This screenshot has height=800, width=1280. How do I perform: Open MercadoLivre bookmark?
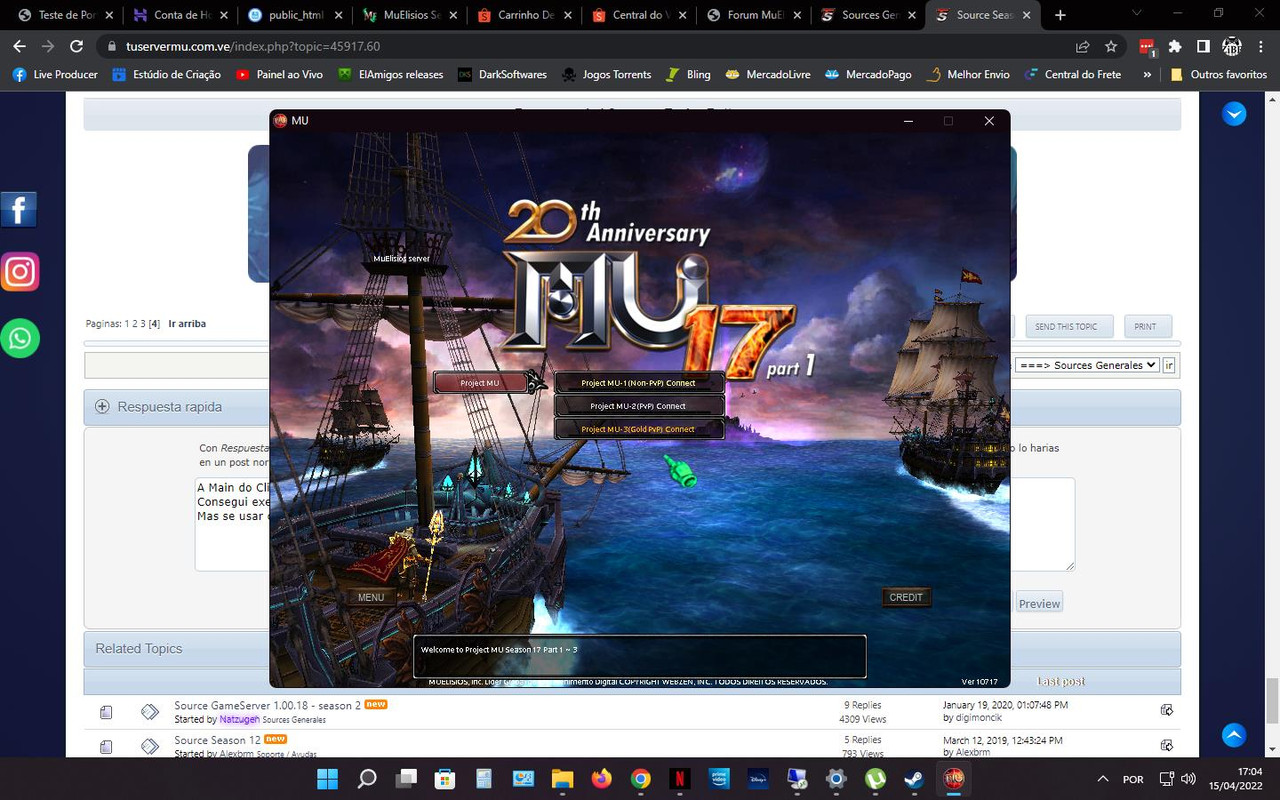768,74
